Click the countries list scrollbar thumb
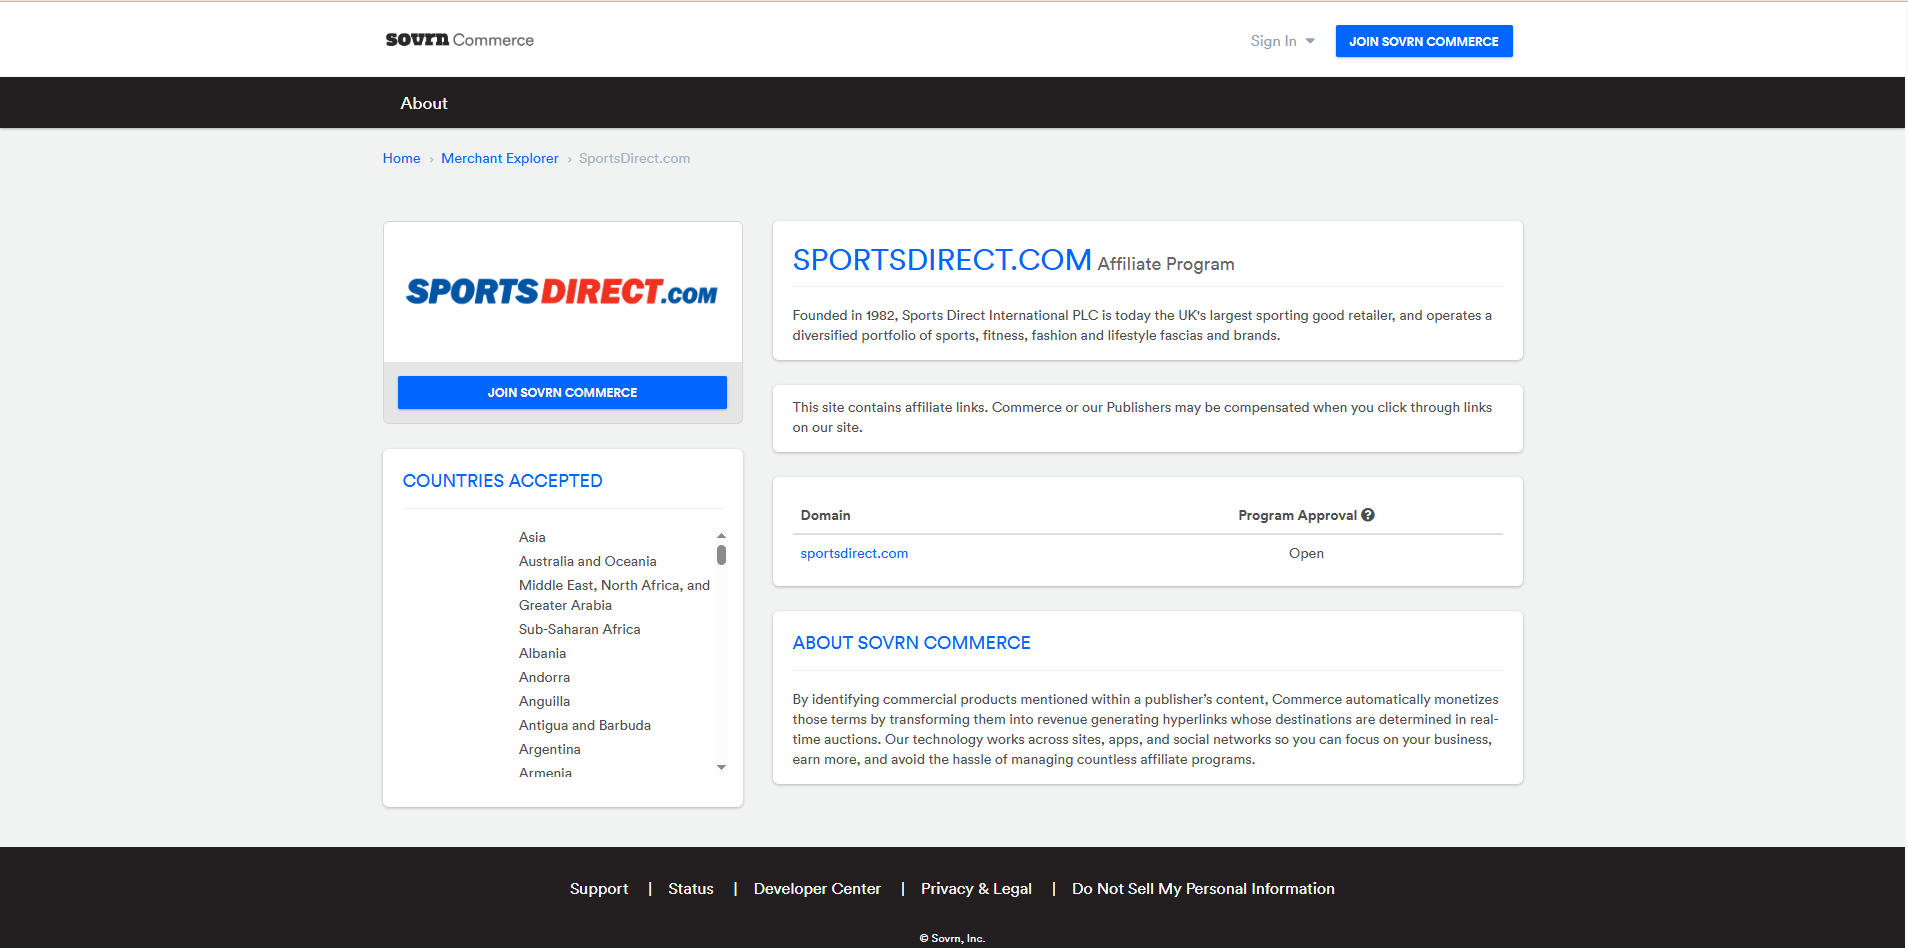 [721, 555]
